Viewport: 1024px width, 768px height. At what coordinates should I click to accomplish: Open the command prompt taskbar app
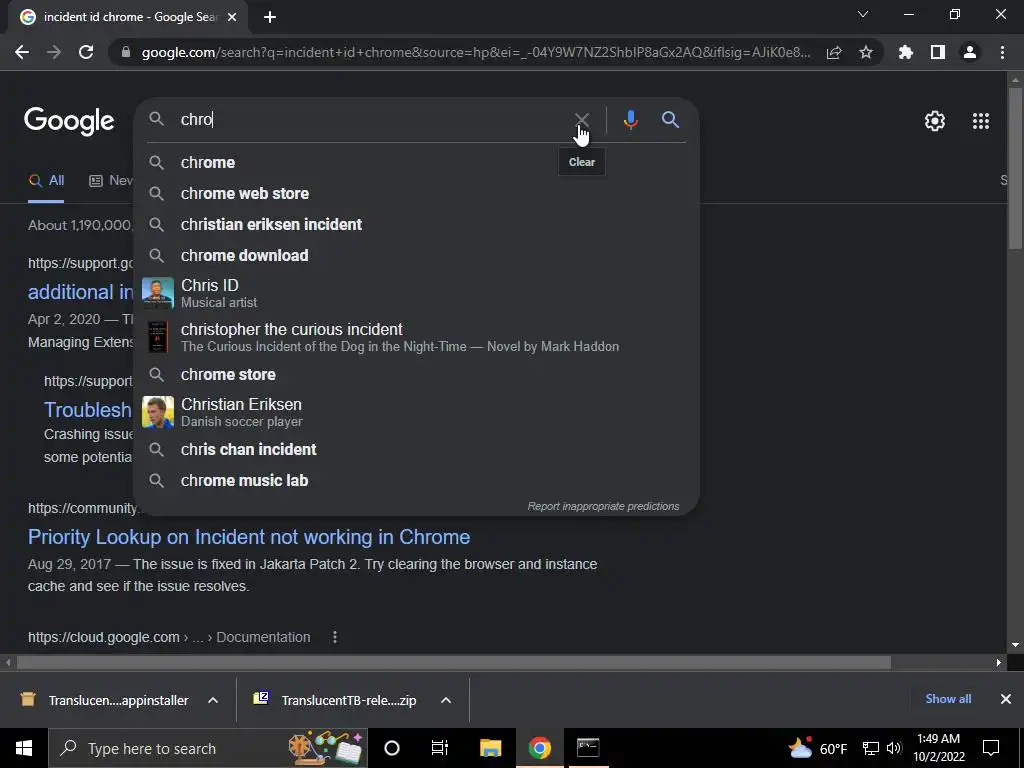click(588, 748)
